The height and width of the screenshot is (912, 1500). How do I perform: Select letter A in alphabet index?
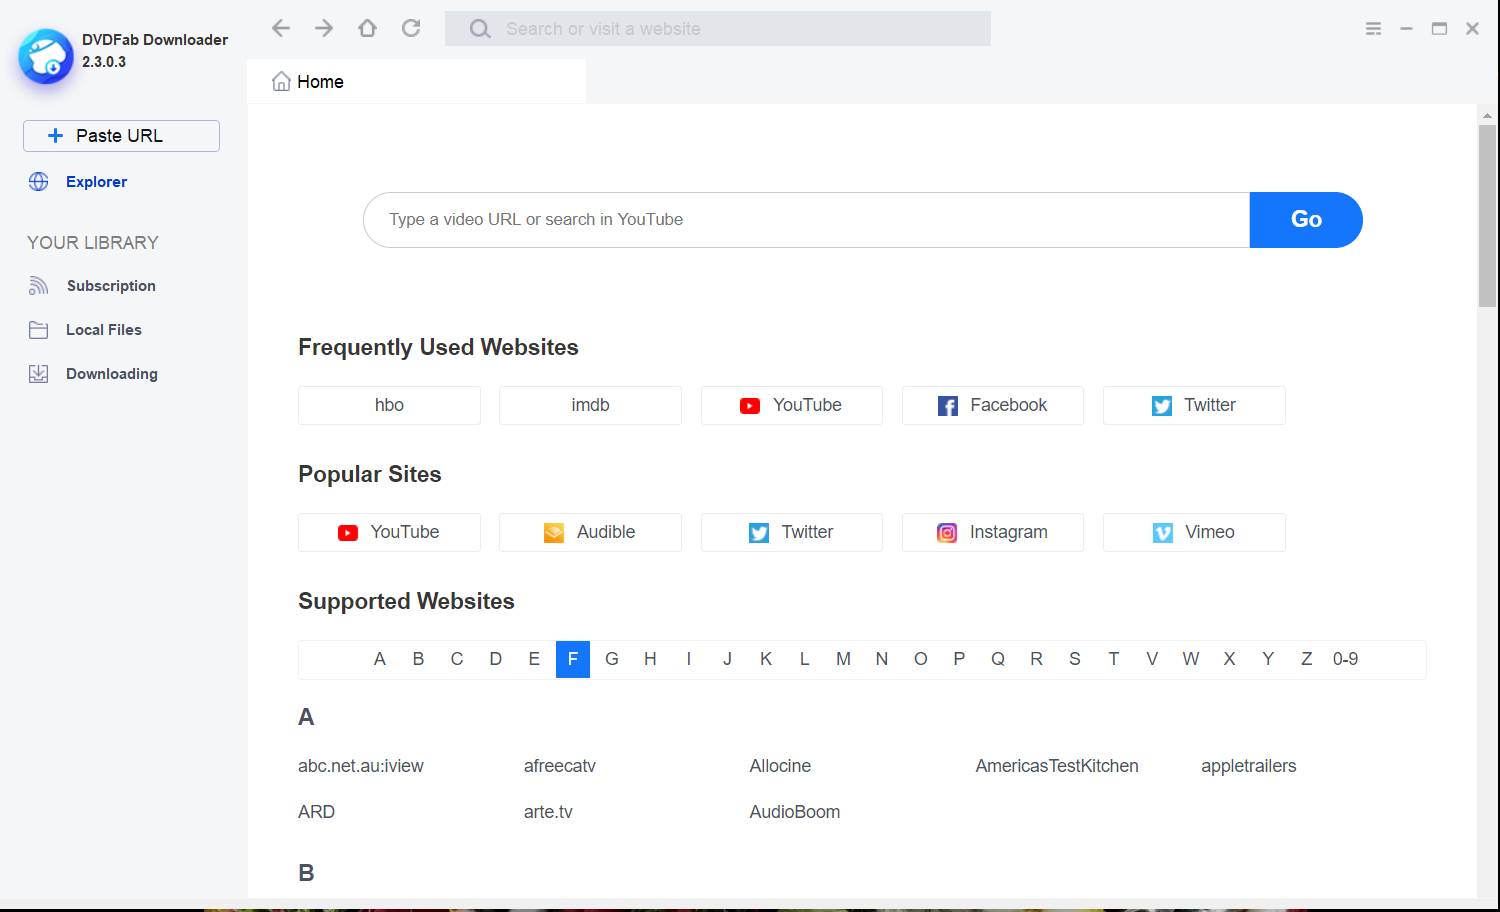click(x=380, y=659)
